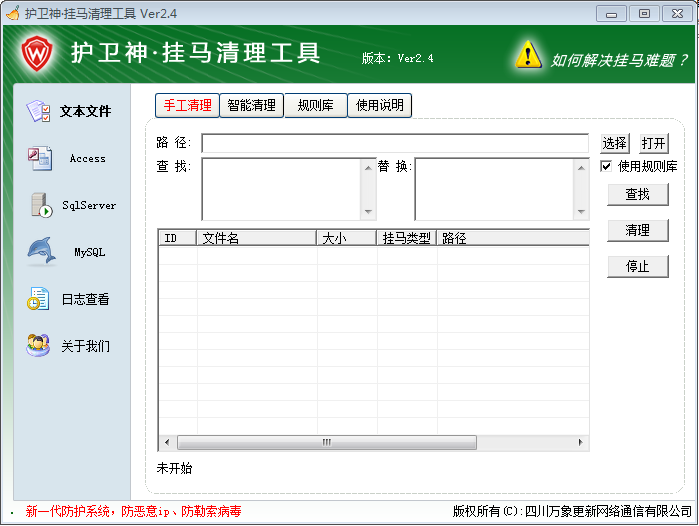The width and height of the screenshot is (699, 526).
Task: Click the results list scroll-right arrow
Action: click(x=580, y=442)
